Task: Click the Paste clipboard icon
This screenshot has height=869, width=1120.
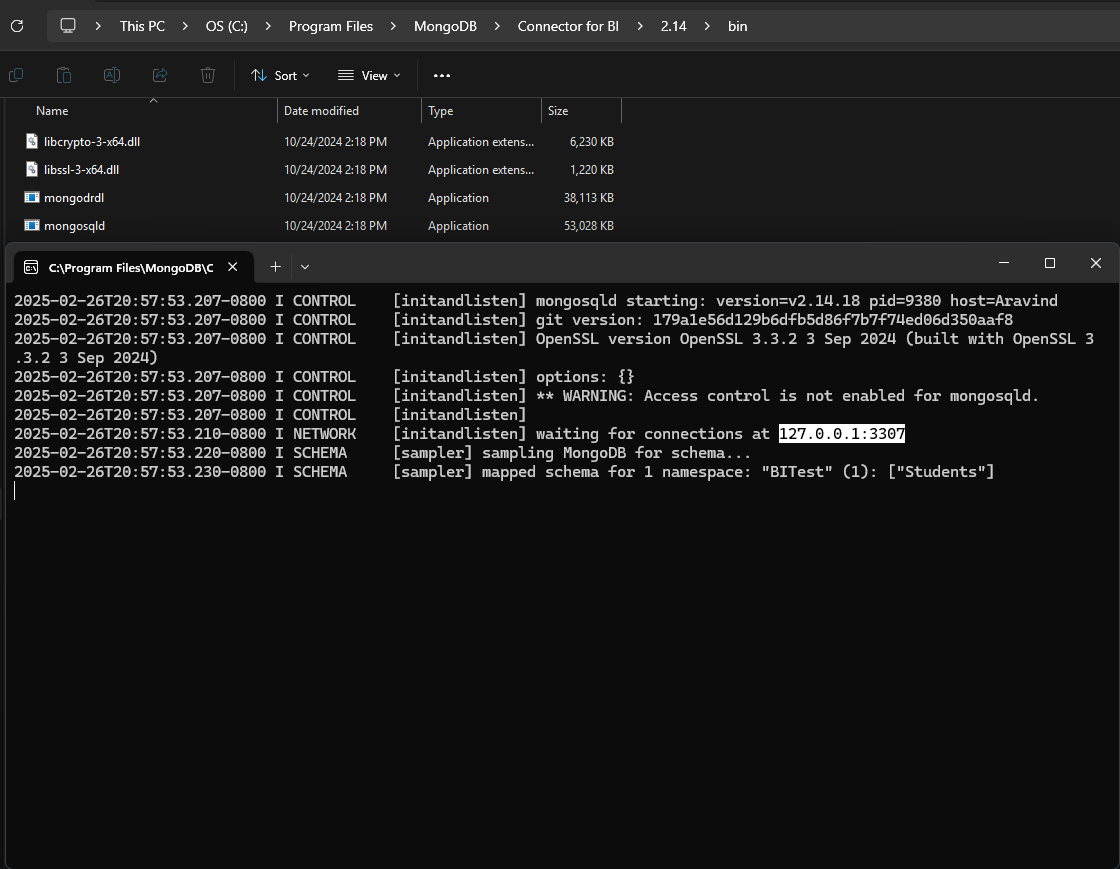Action: pyautogui.click(x=64, y=75)
